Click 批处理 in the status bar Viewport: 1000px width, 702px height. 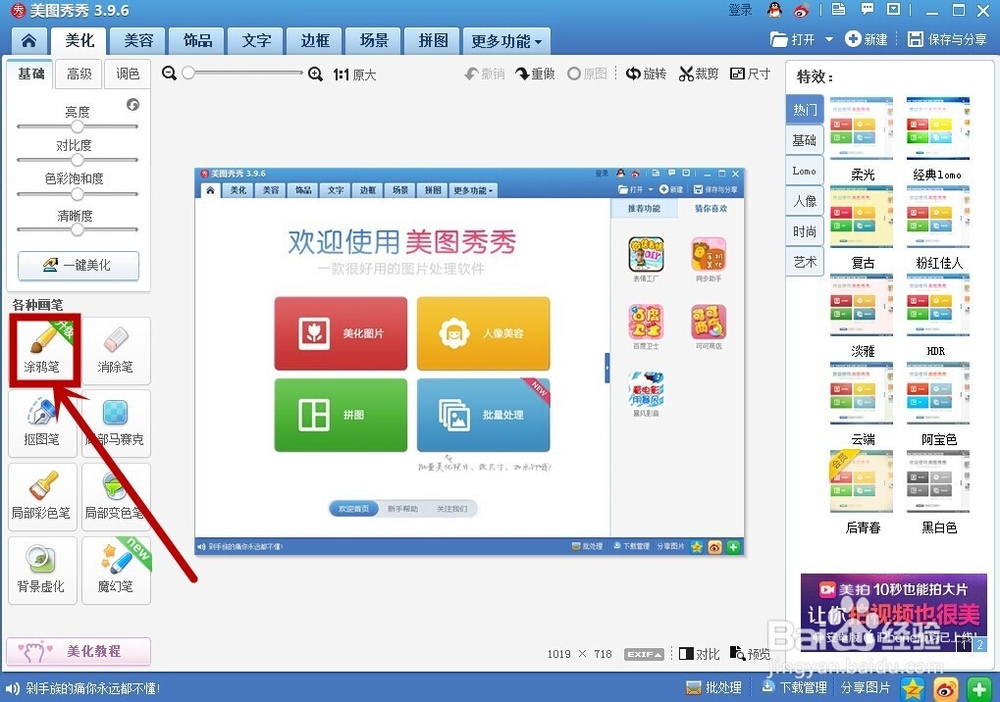click(714, 688)
